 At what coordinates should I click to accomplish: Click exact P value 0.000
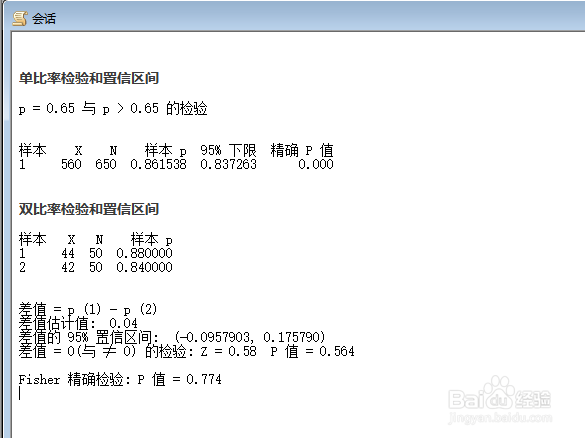pyautogui.click(x=316, y=165)
